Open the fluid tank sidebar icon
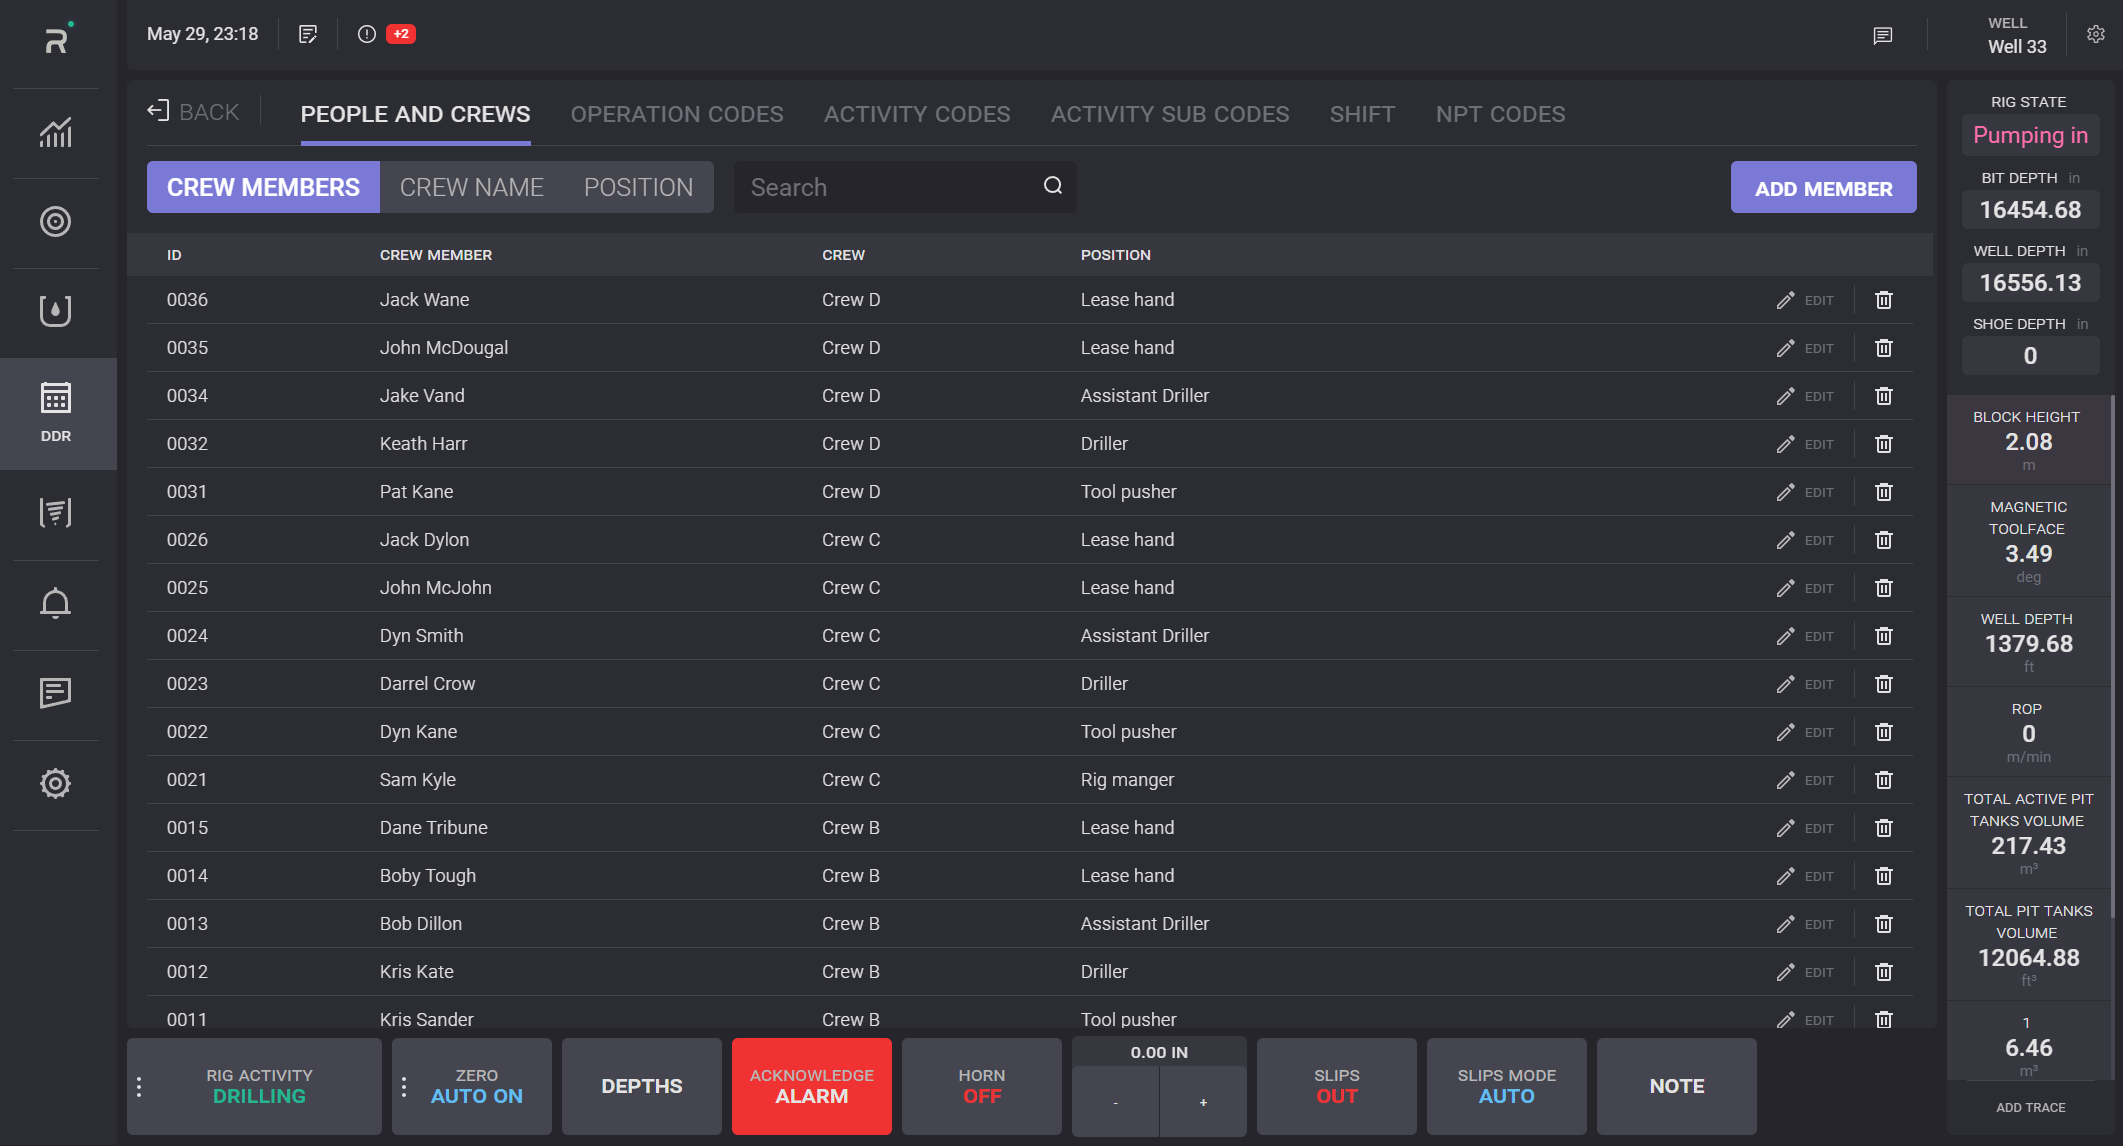This screenshot has width=2123, height=1146. click(56, 311)
